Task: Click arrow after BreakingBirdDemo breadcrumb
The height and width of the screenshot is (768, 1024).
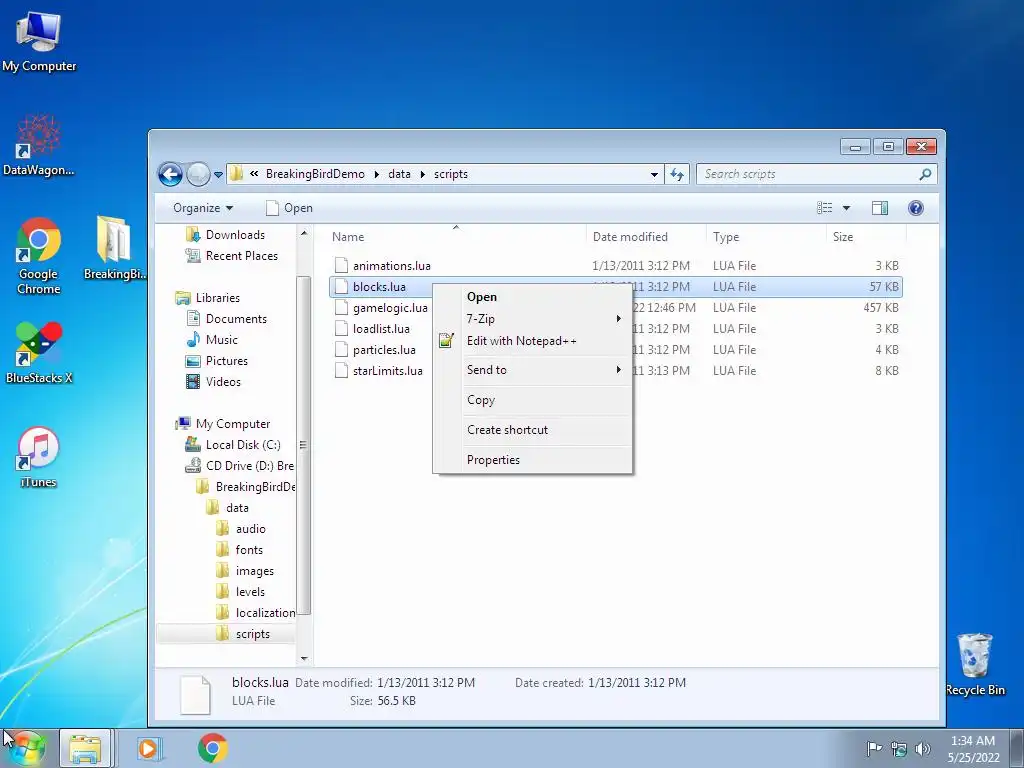Action: (x=377, y=174)
